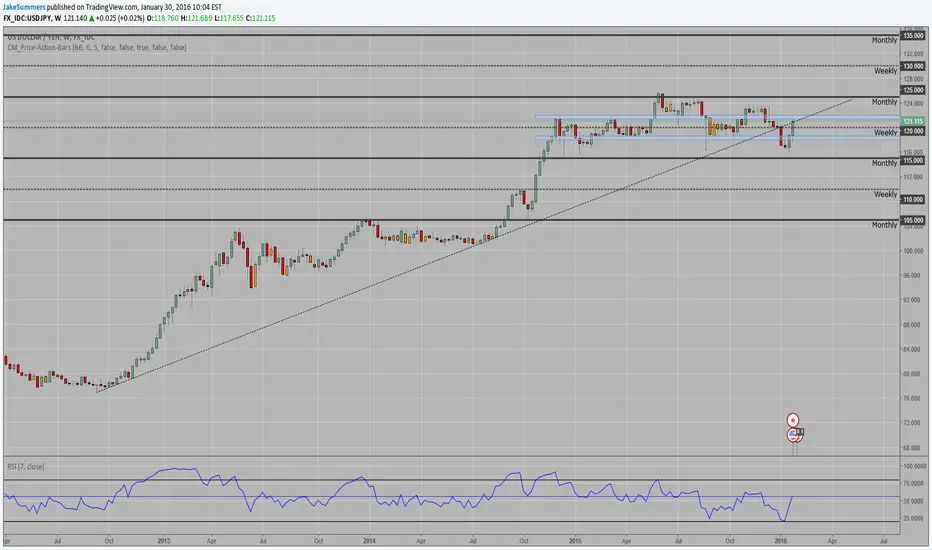
Task: Click the 2016 label on time axis
Action: 780,541
